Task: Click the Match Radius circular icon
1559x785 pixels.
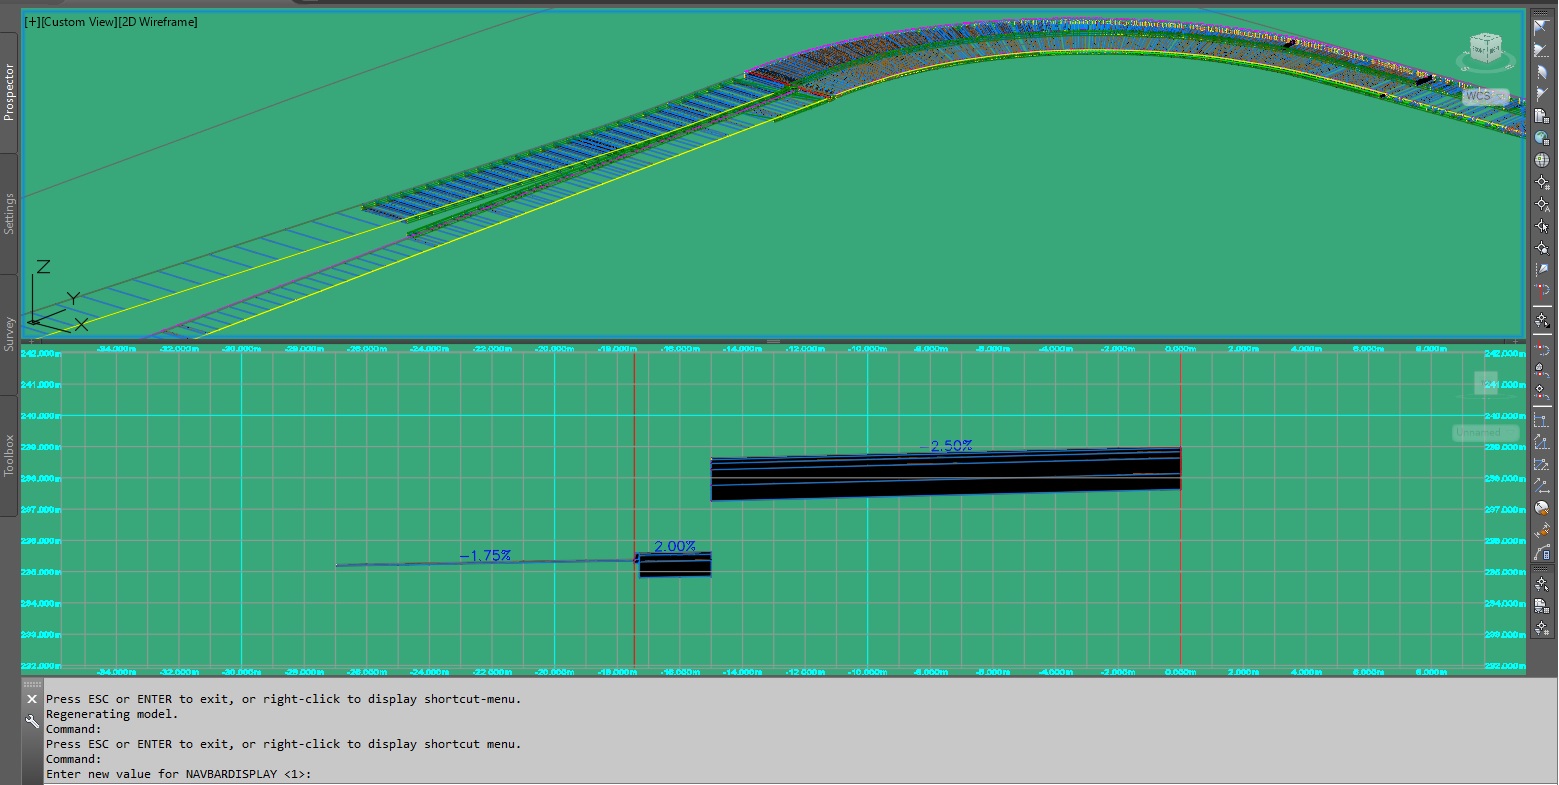Action: click(1542, 508)
